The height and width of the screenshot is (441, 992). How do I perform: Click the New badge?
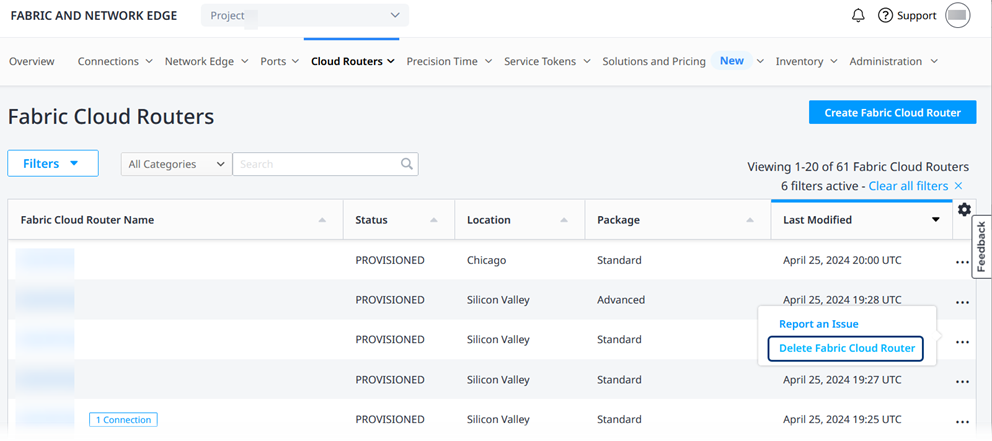pos(732,61)
